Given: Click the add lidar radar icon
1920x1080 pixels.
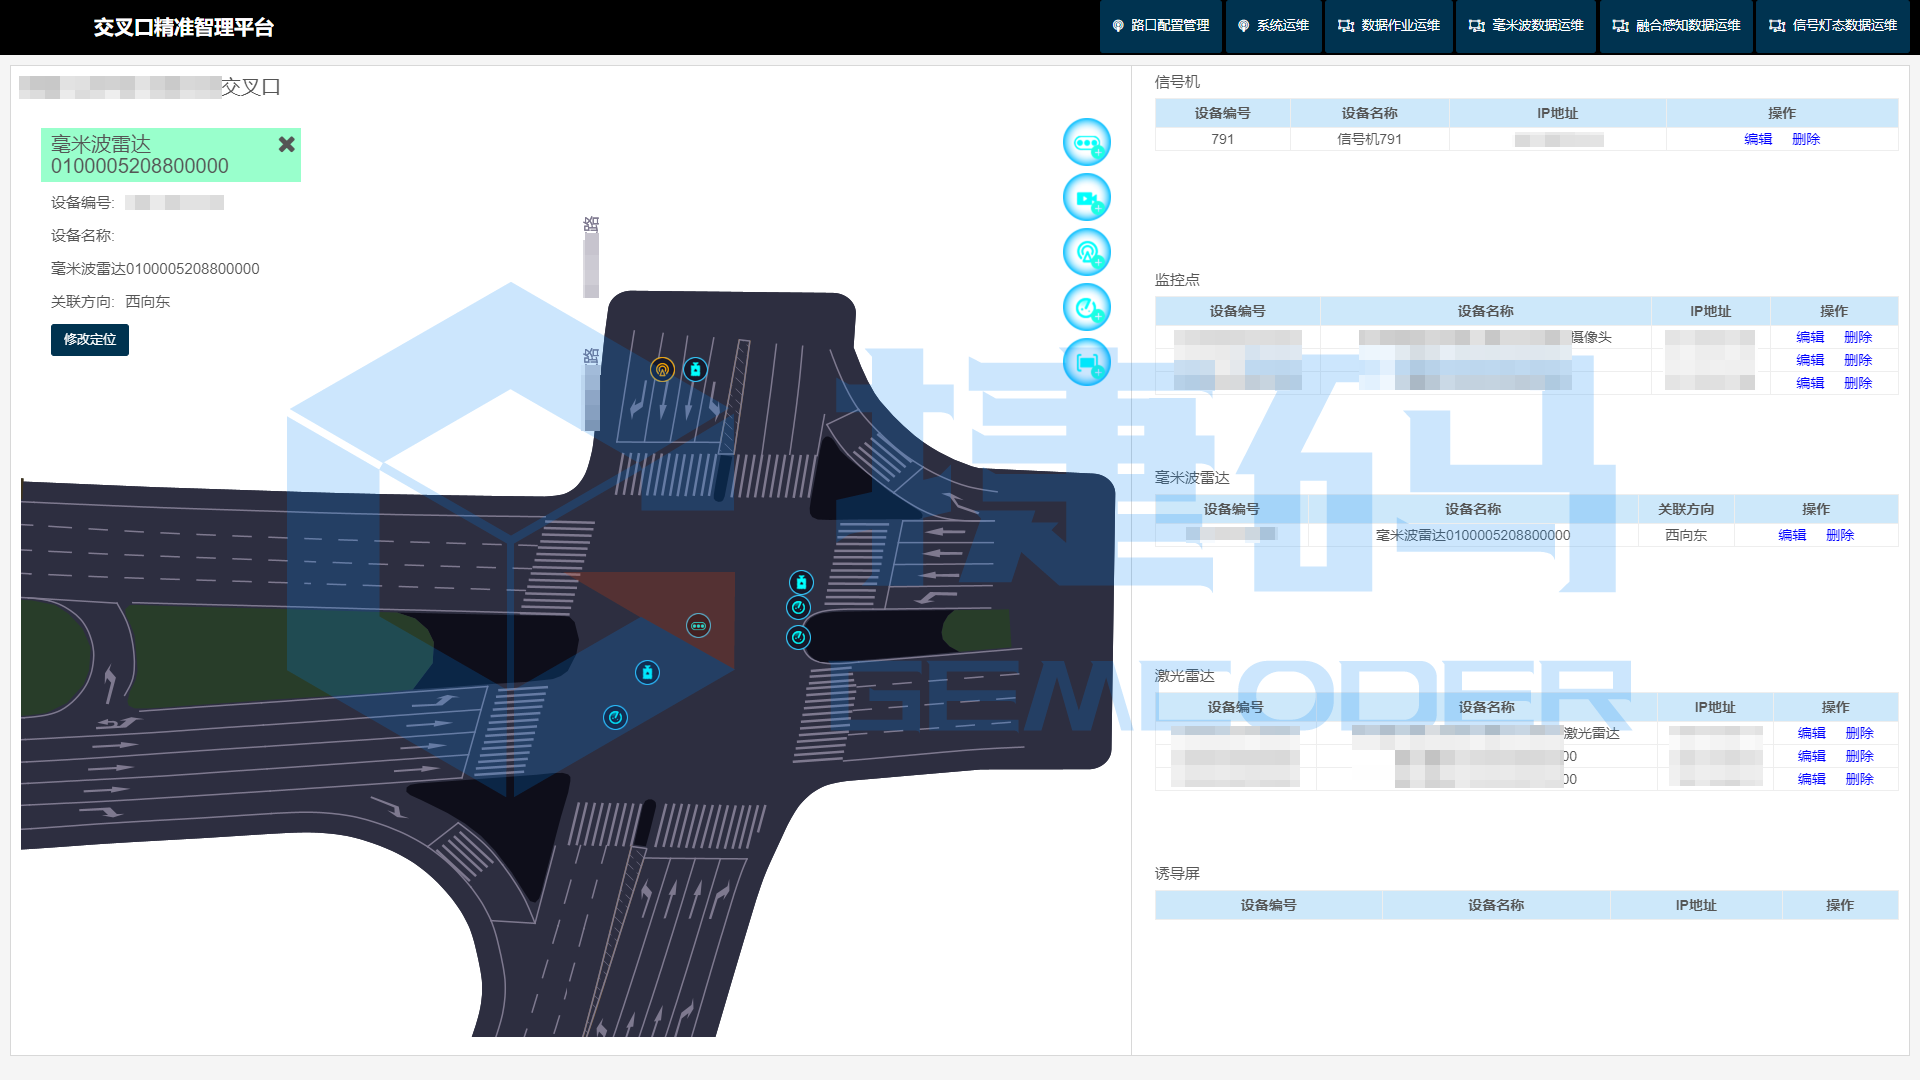Looking at the screenshot, I should point(1086,308).
